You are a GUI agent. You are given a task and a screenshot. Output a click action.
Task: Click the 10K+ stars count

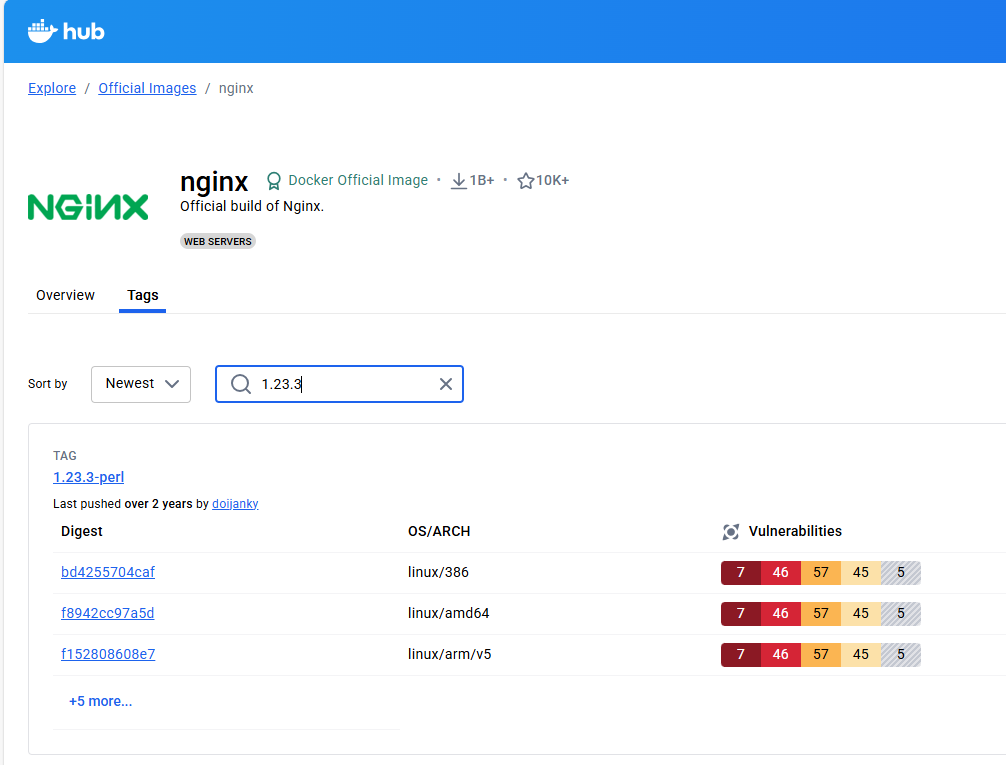(553, 180)
